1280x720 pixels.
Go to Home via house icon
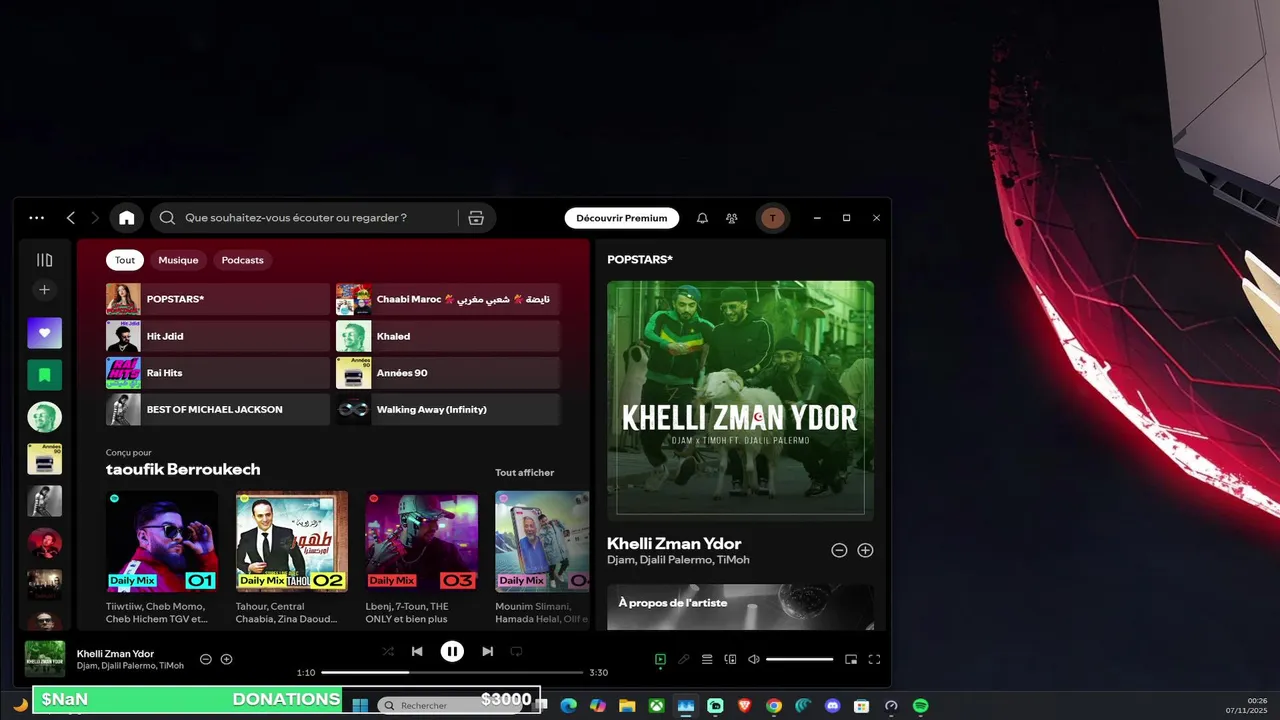127,218
